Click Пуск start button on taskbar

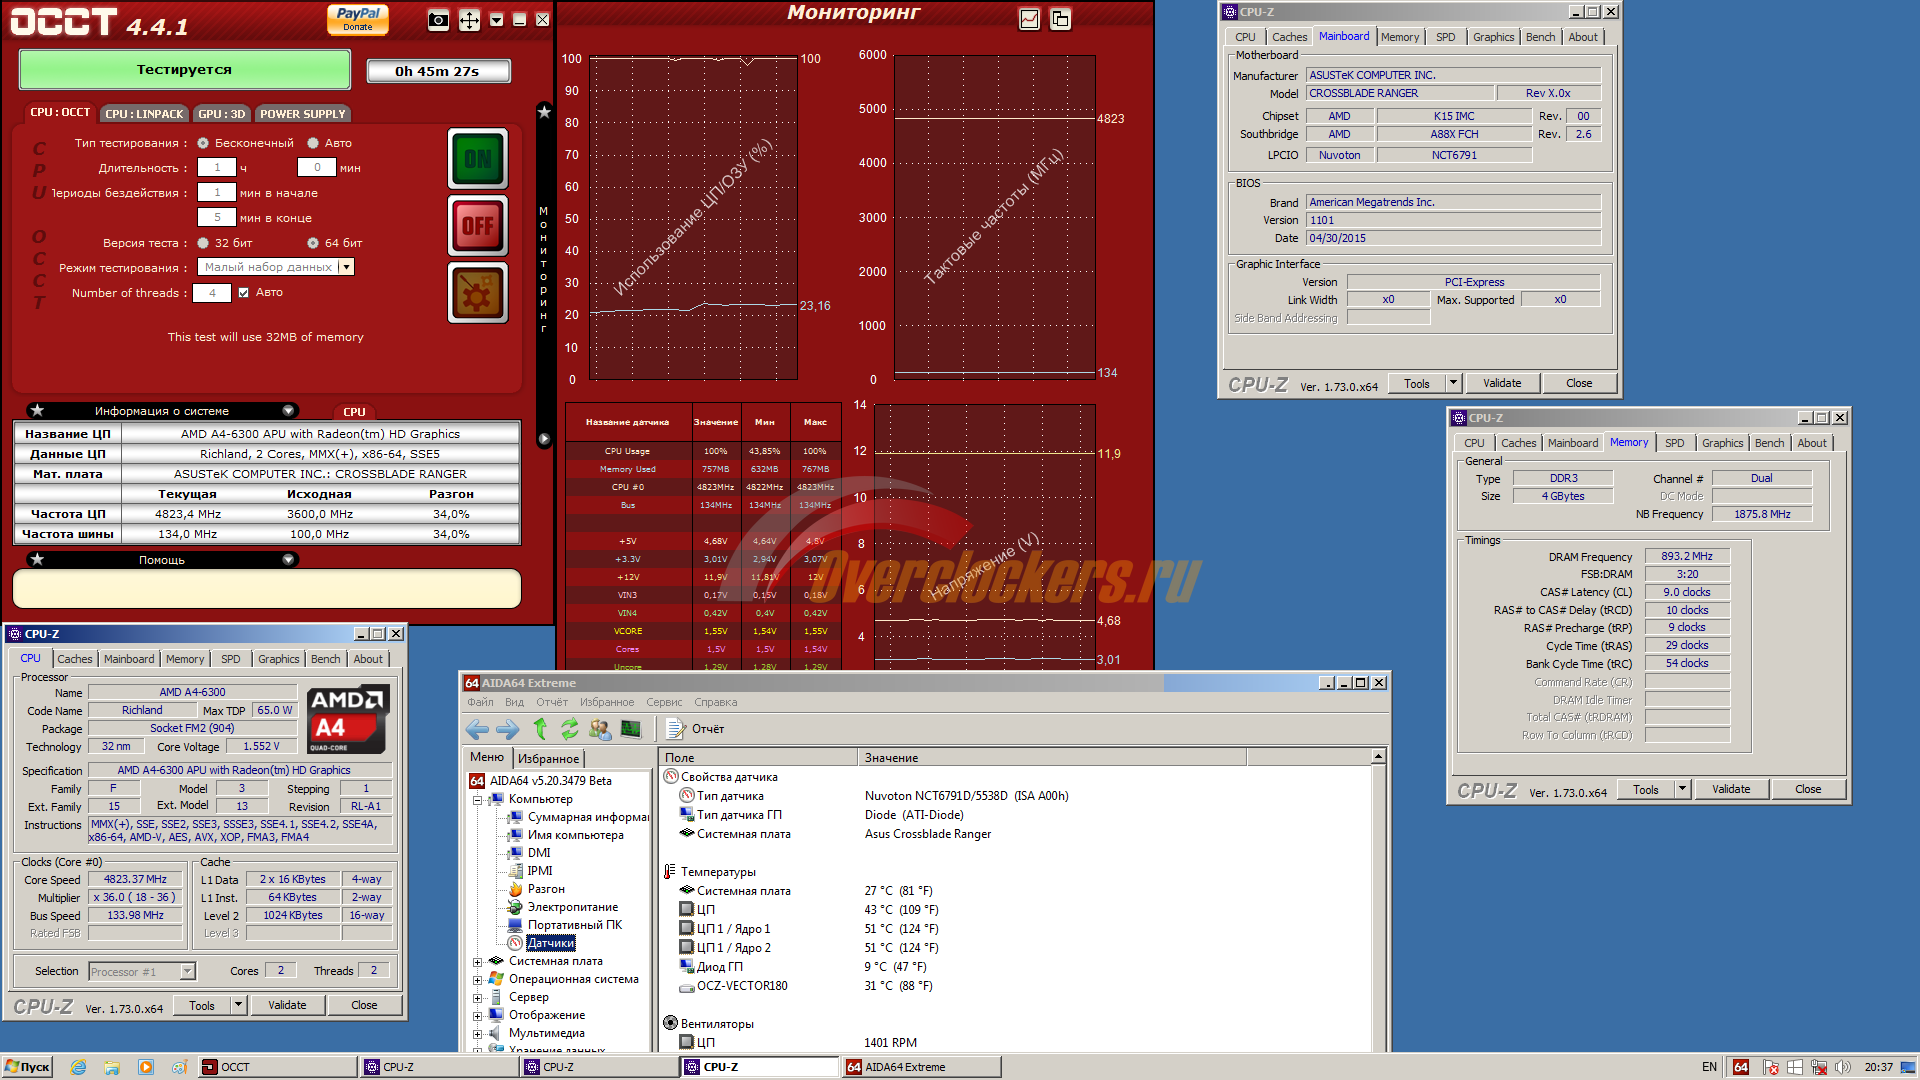click(x=27, y=1067)
